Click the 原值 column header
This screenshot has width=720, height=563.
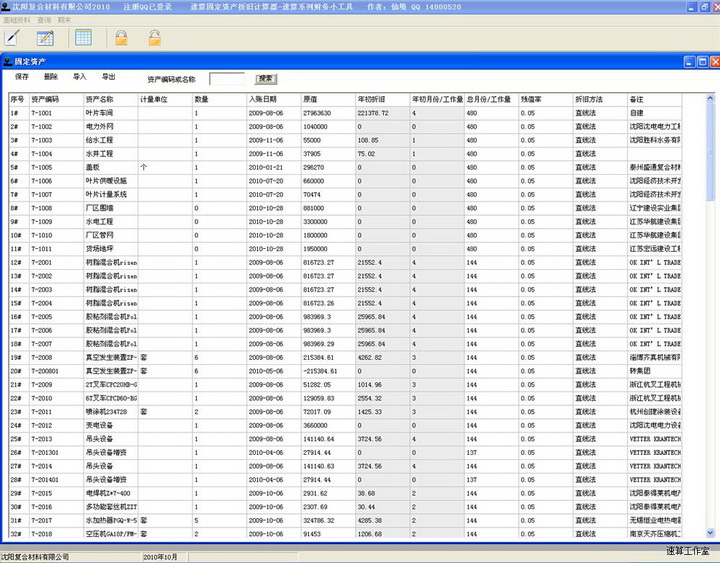tap(328, 99)
